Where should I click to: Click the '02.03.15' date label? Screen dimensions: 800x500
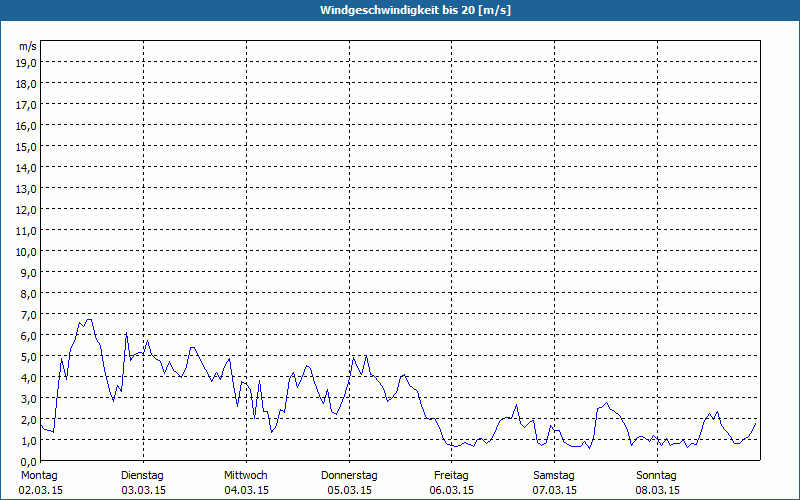(40, 490)
